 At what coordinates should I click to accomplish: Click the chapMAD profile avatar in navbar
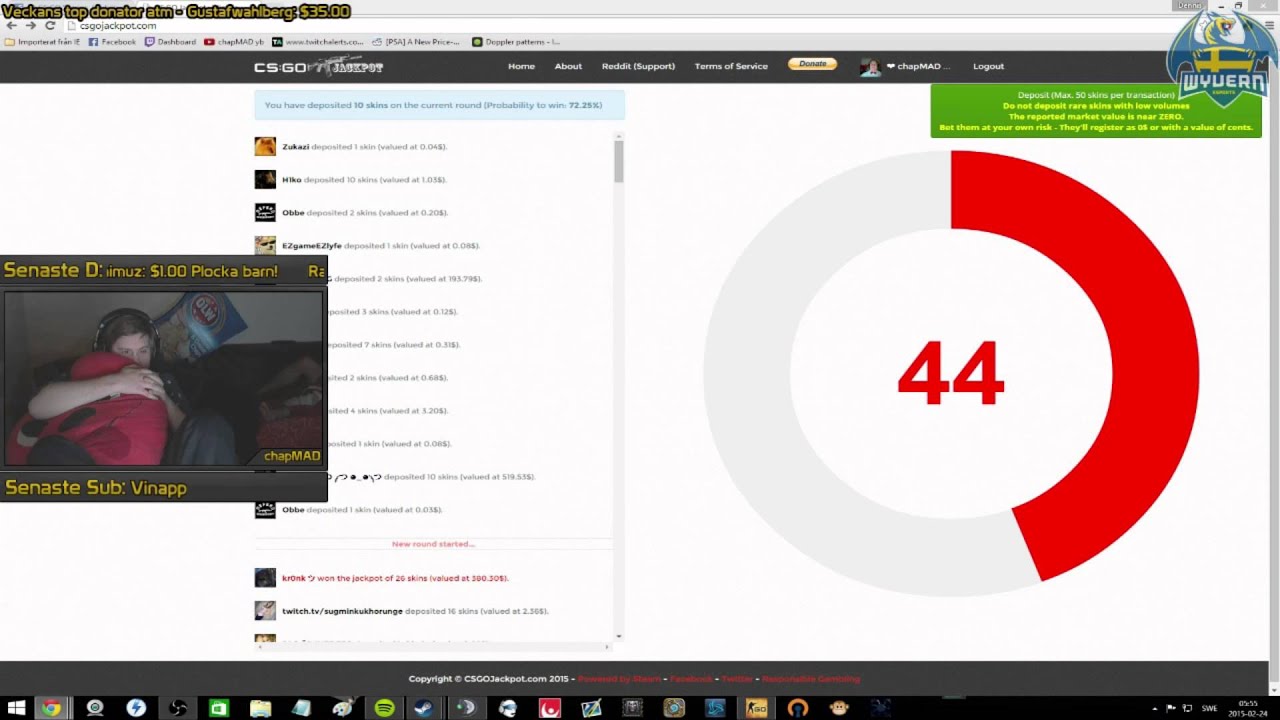(x=871, y=66)
